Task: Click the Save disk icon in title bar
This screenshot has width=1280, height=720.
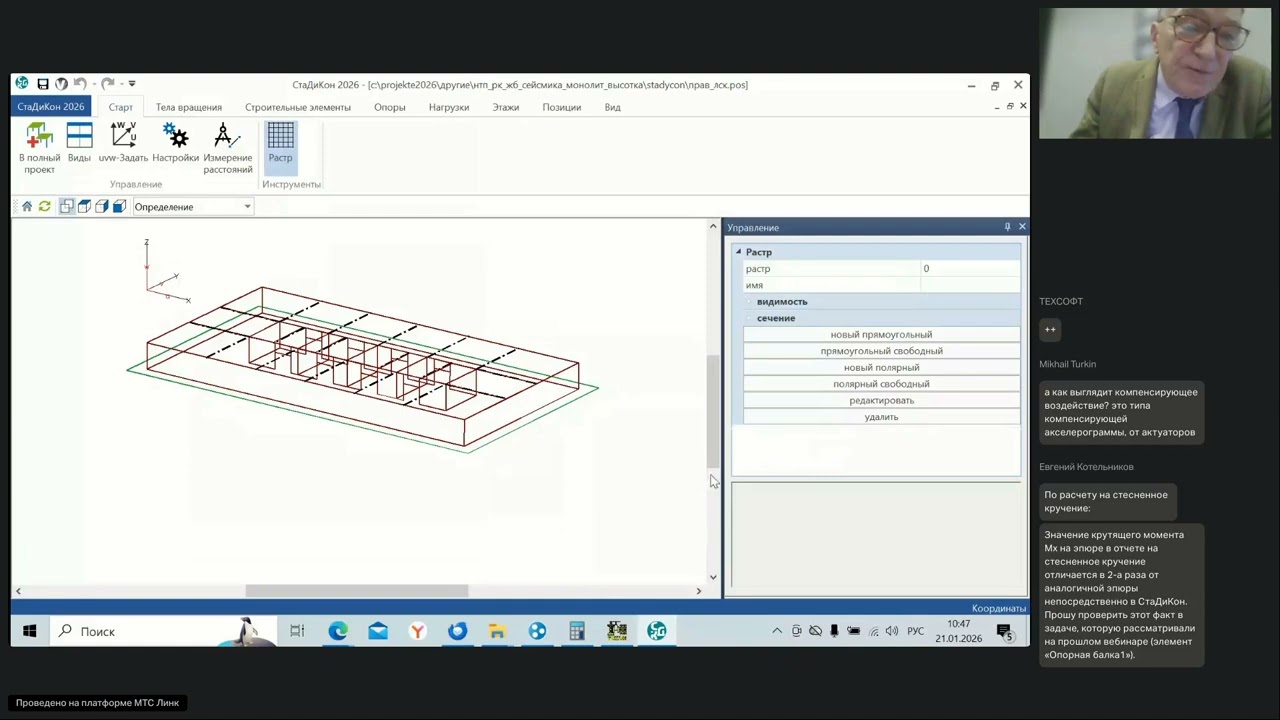Action: 43,84
